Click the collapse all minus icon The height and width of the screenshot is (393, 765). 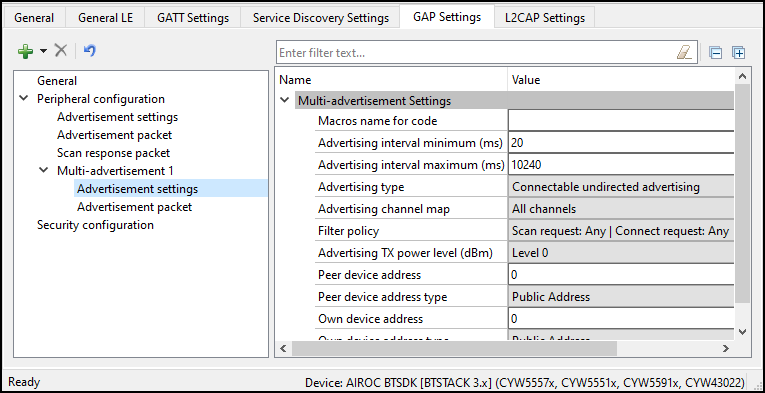pyautogui.click(x=715, y=53)
